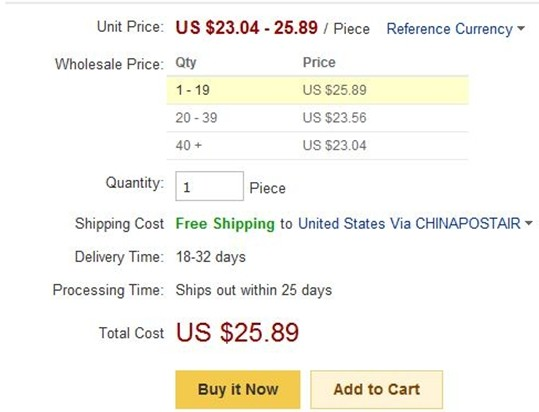Open the Reference Currency dropdown
The width and height of the screenshot is (539, 412).
point(455,29)
